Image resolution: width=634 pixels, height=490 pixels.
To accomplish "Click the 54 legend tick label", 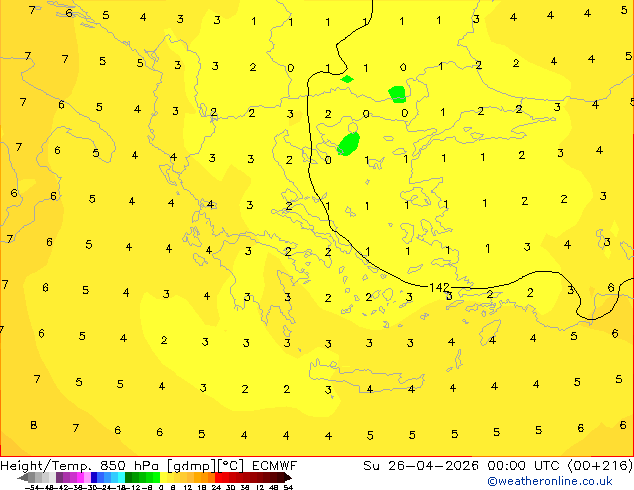I will pos(288,487).
